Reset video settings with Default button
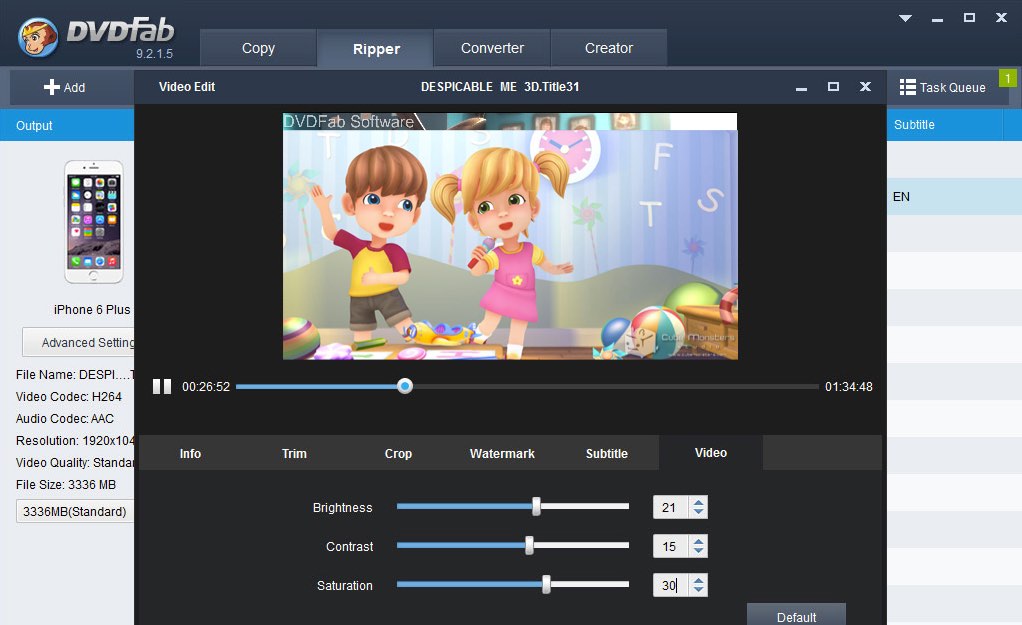Screen dimensions: 1022x625 796,615
